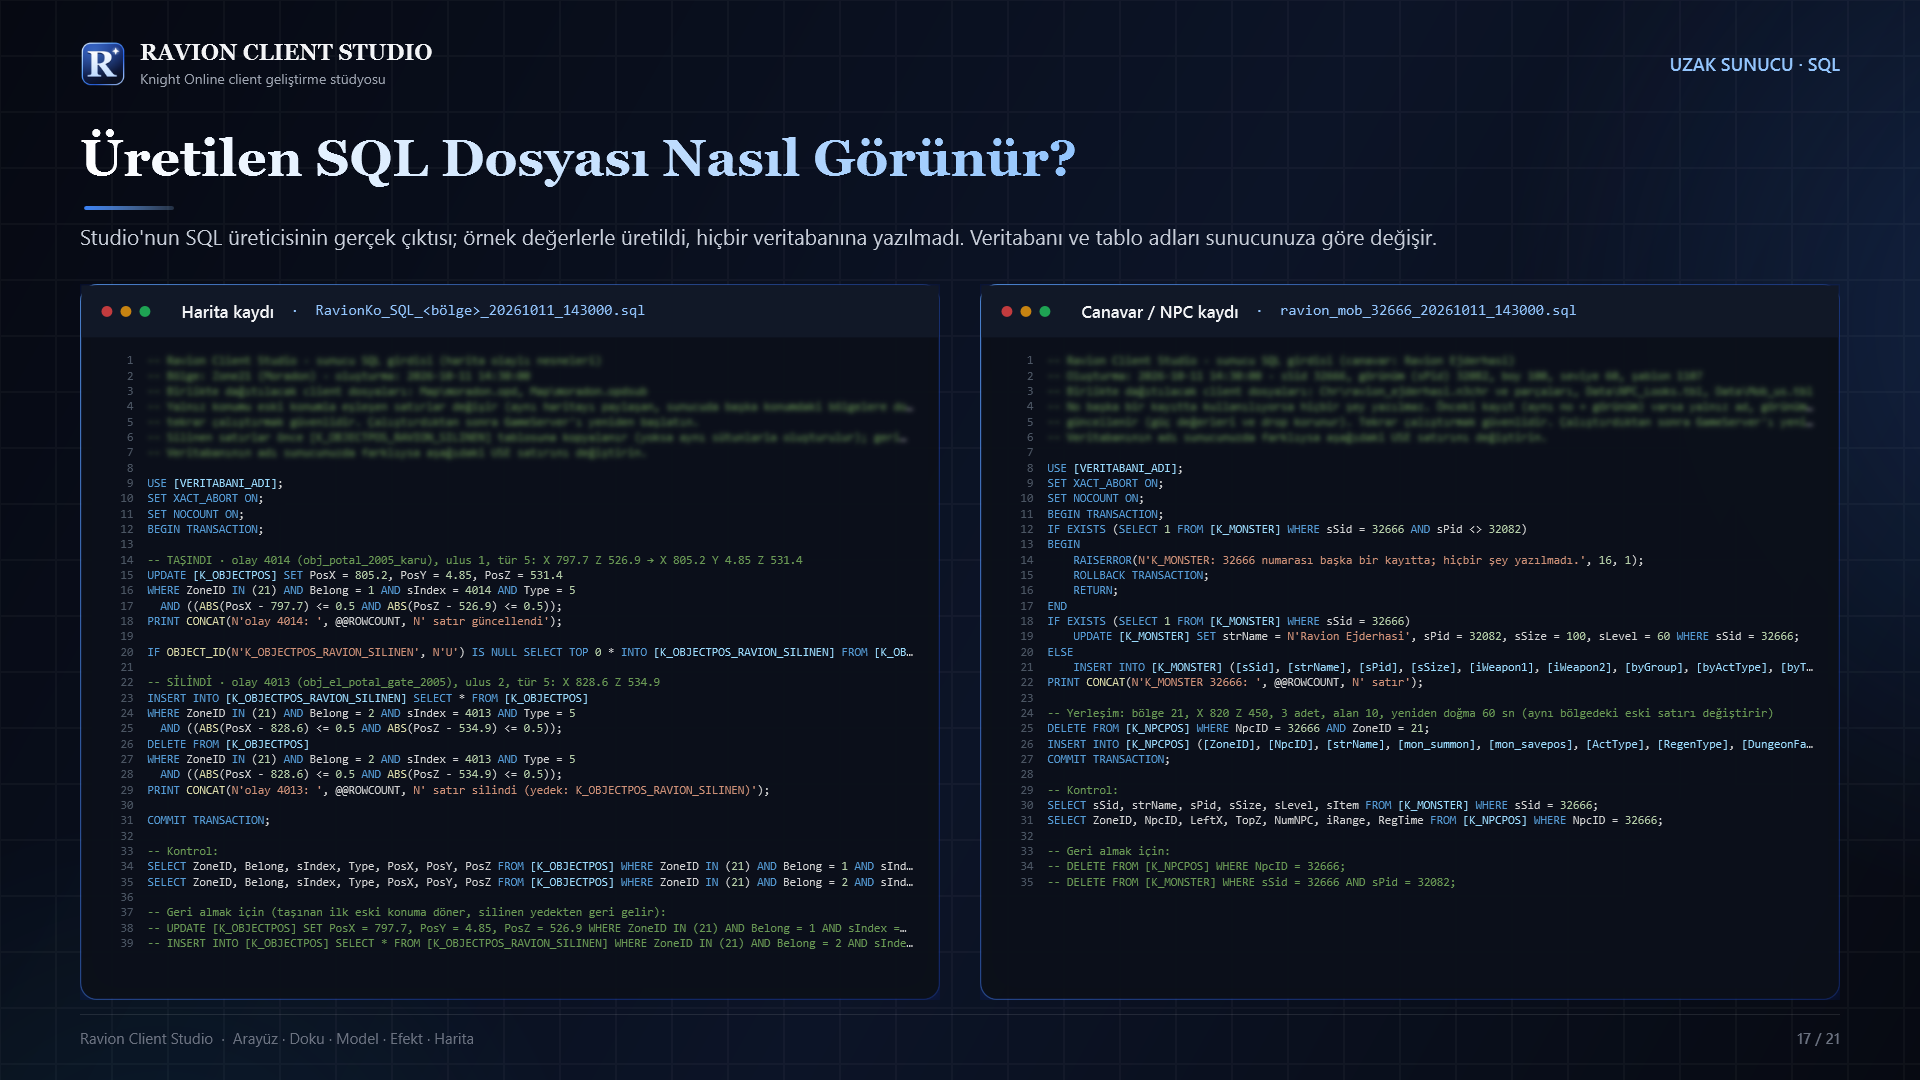Click COMMIT TRANSACTION; in Harita kaydı panel
This screenshot has height=1080, width=1920.
point(209,821)
